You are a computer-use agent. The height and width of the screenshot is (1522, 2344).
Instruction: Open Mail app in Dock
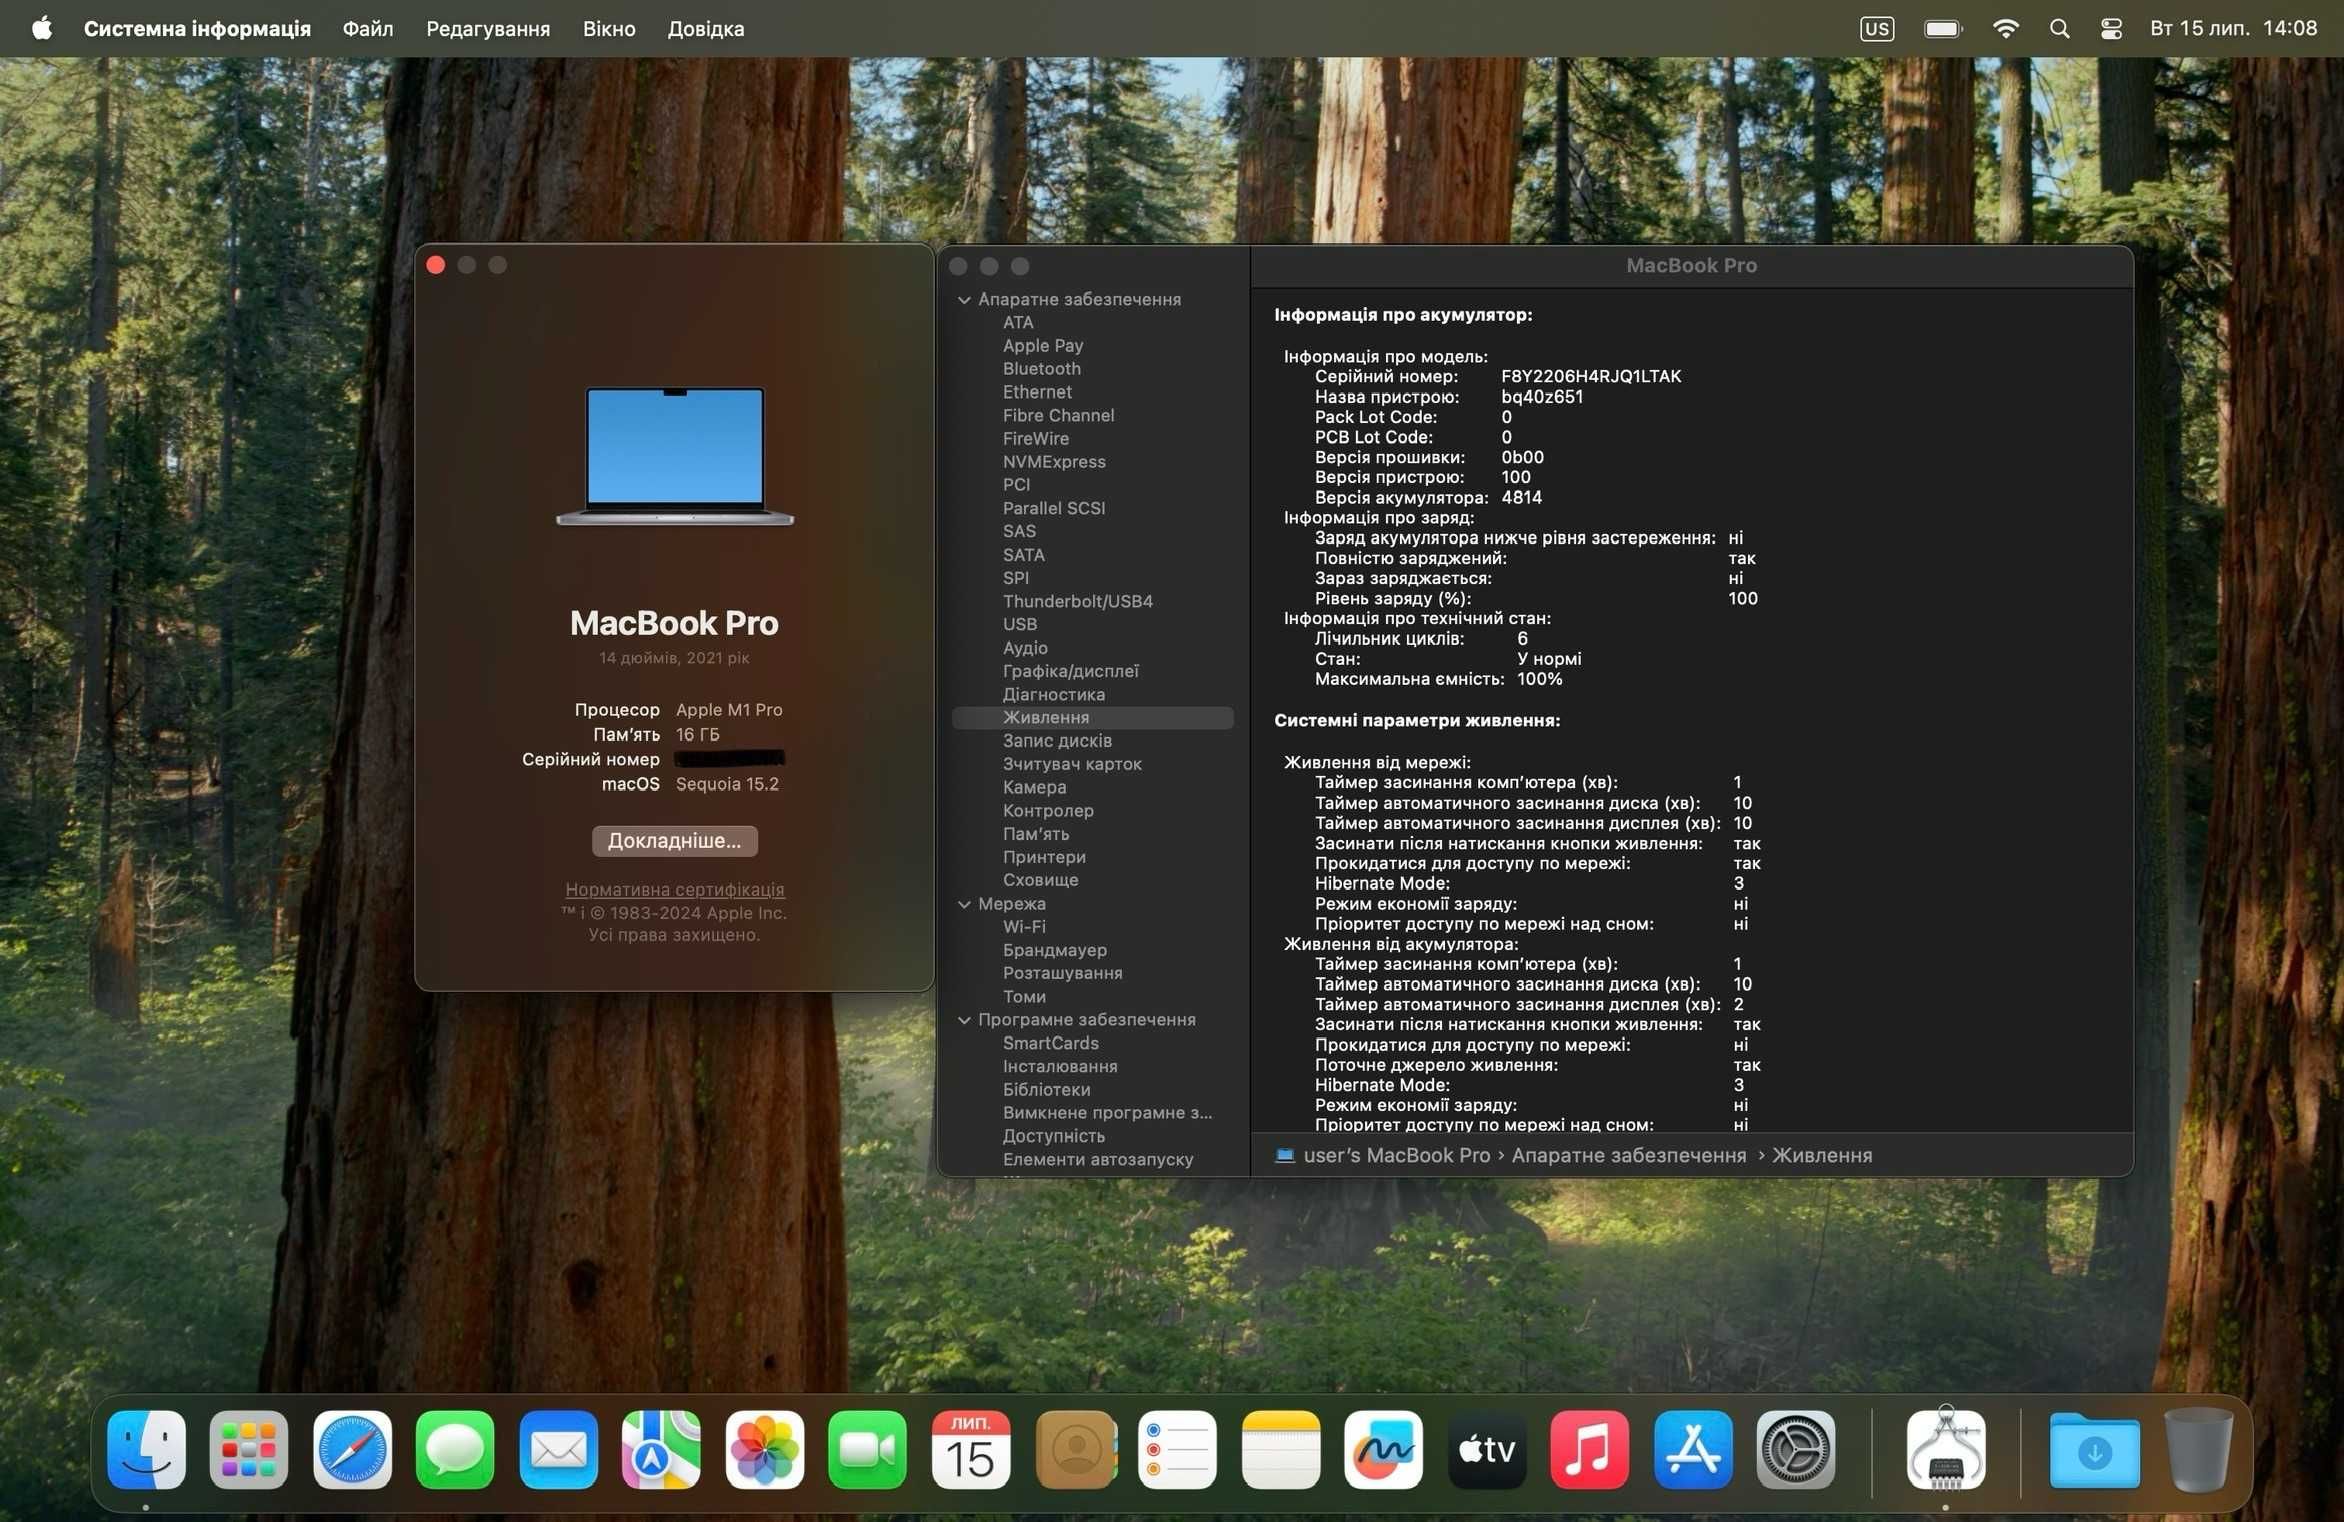pos(558,1450)
